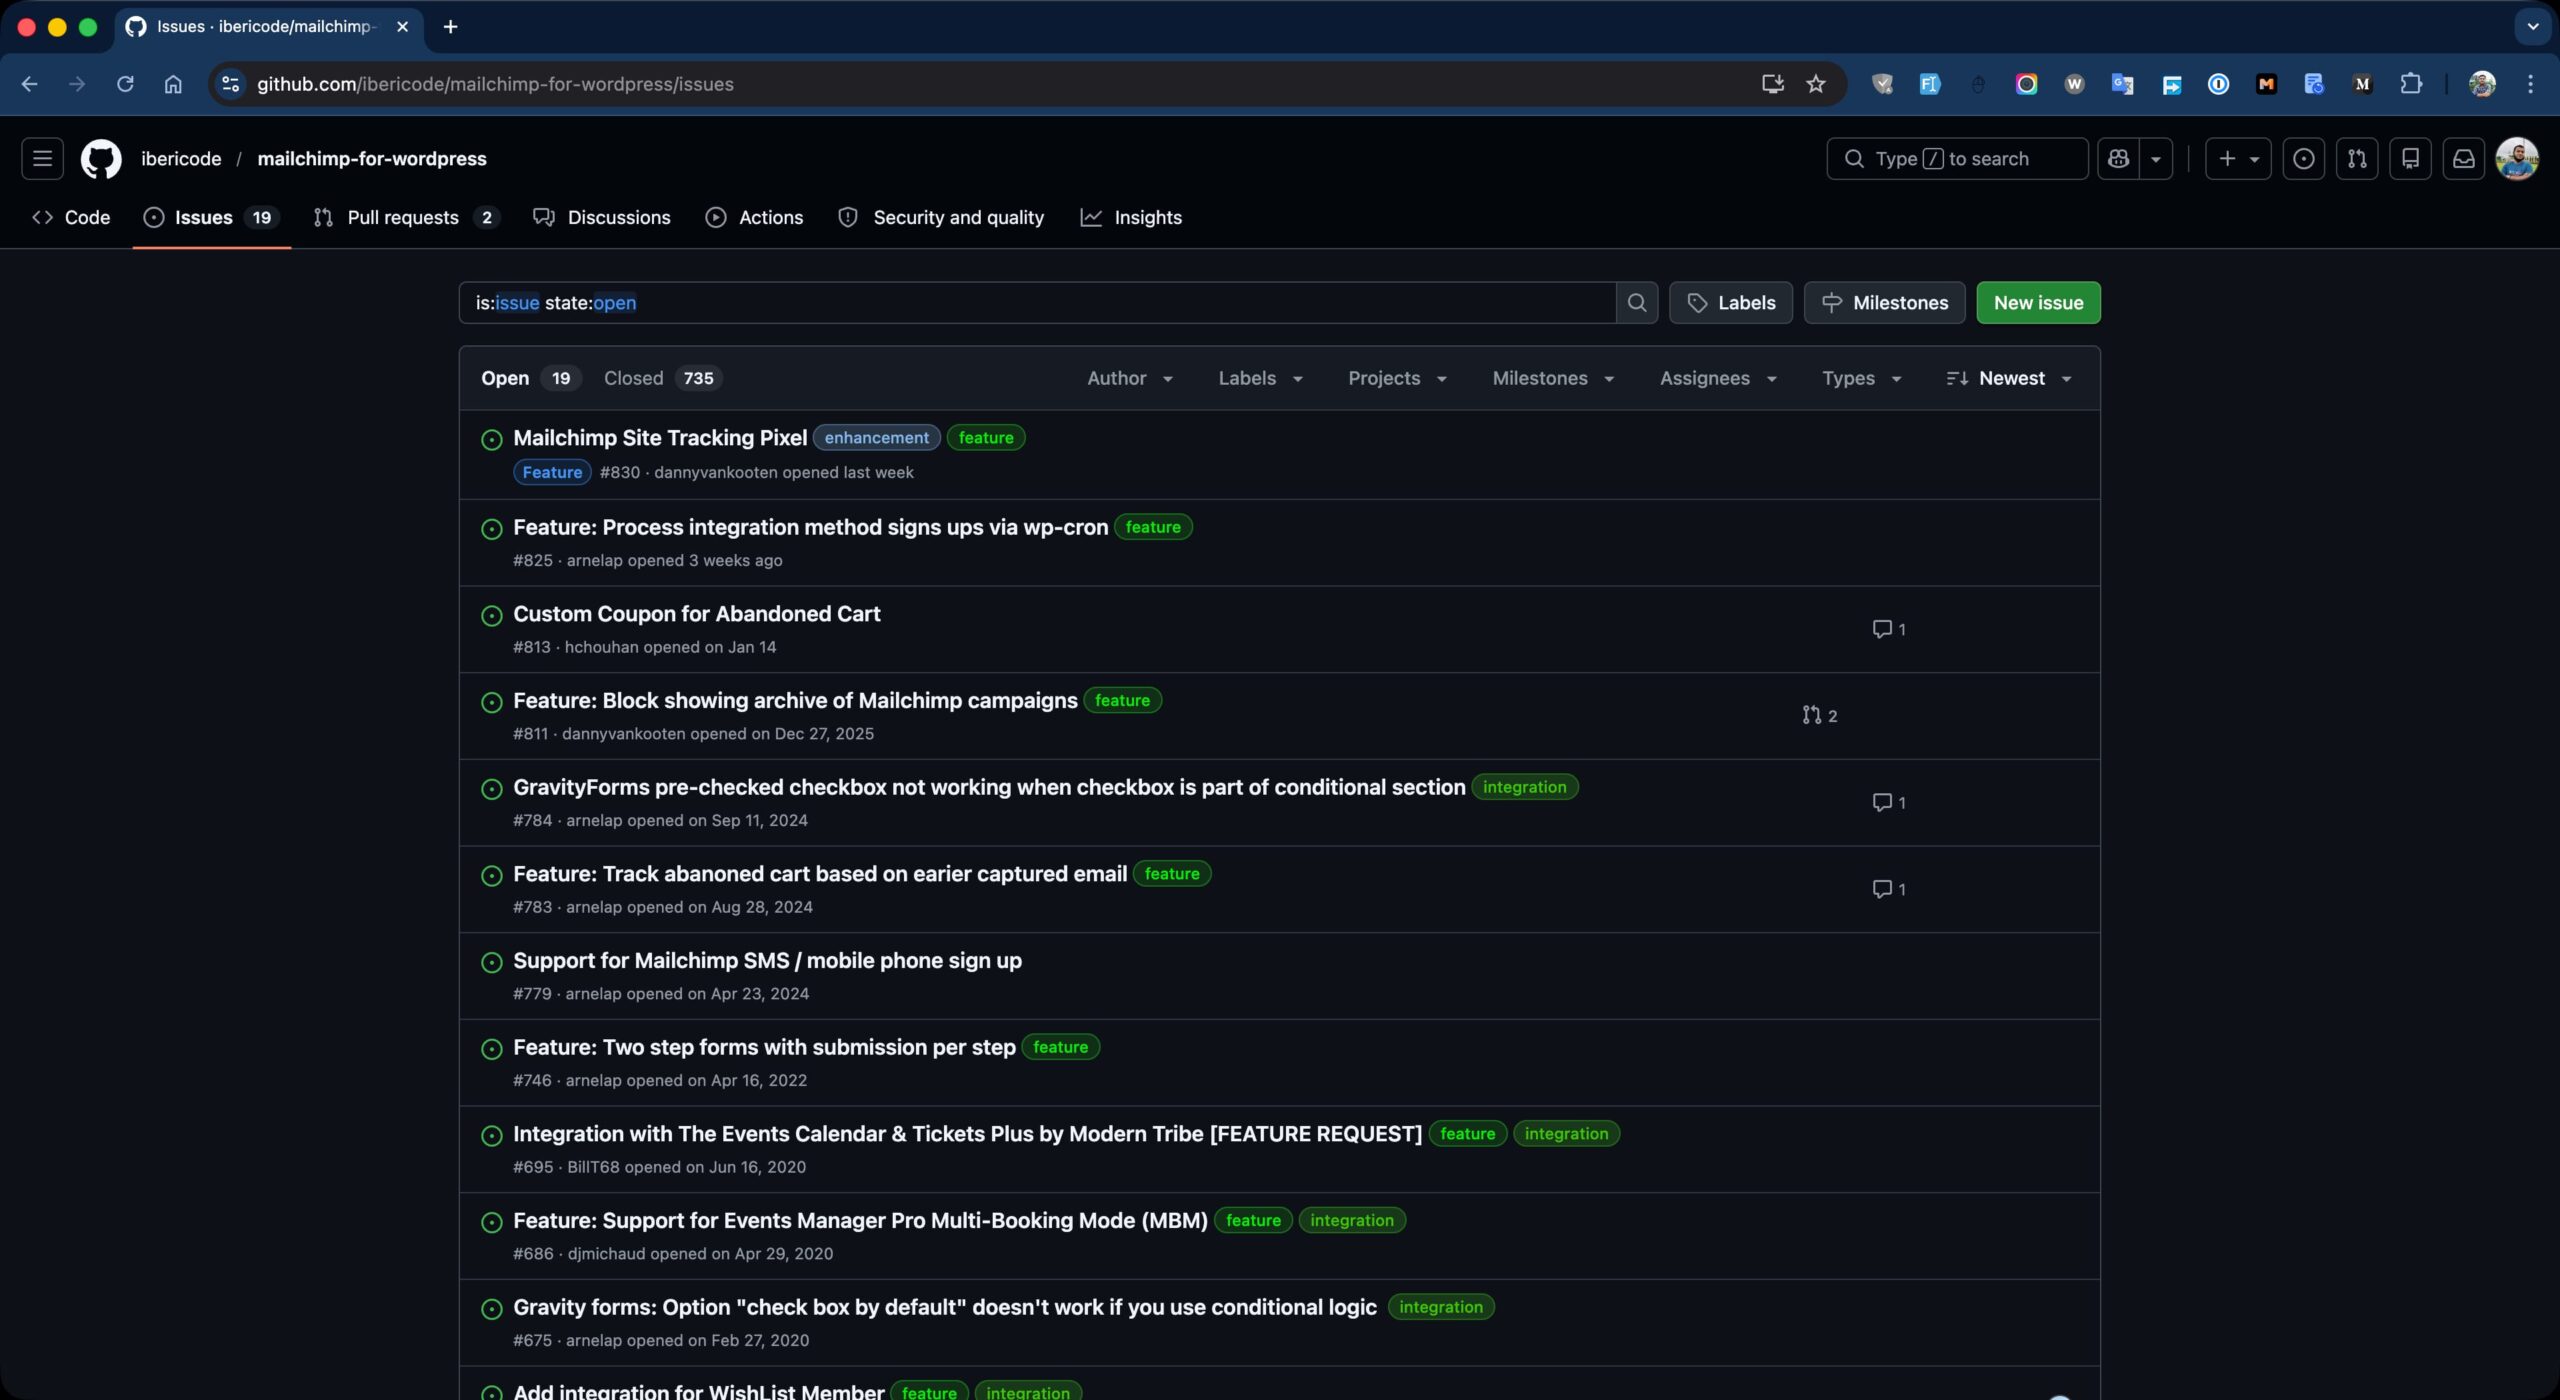Open issue Gravity forms check box by default

click(x=945, y=1307)
